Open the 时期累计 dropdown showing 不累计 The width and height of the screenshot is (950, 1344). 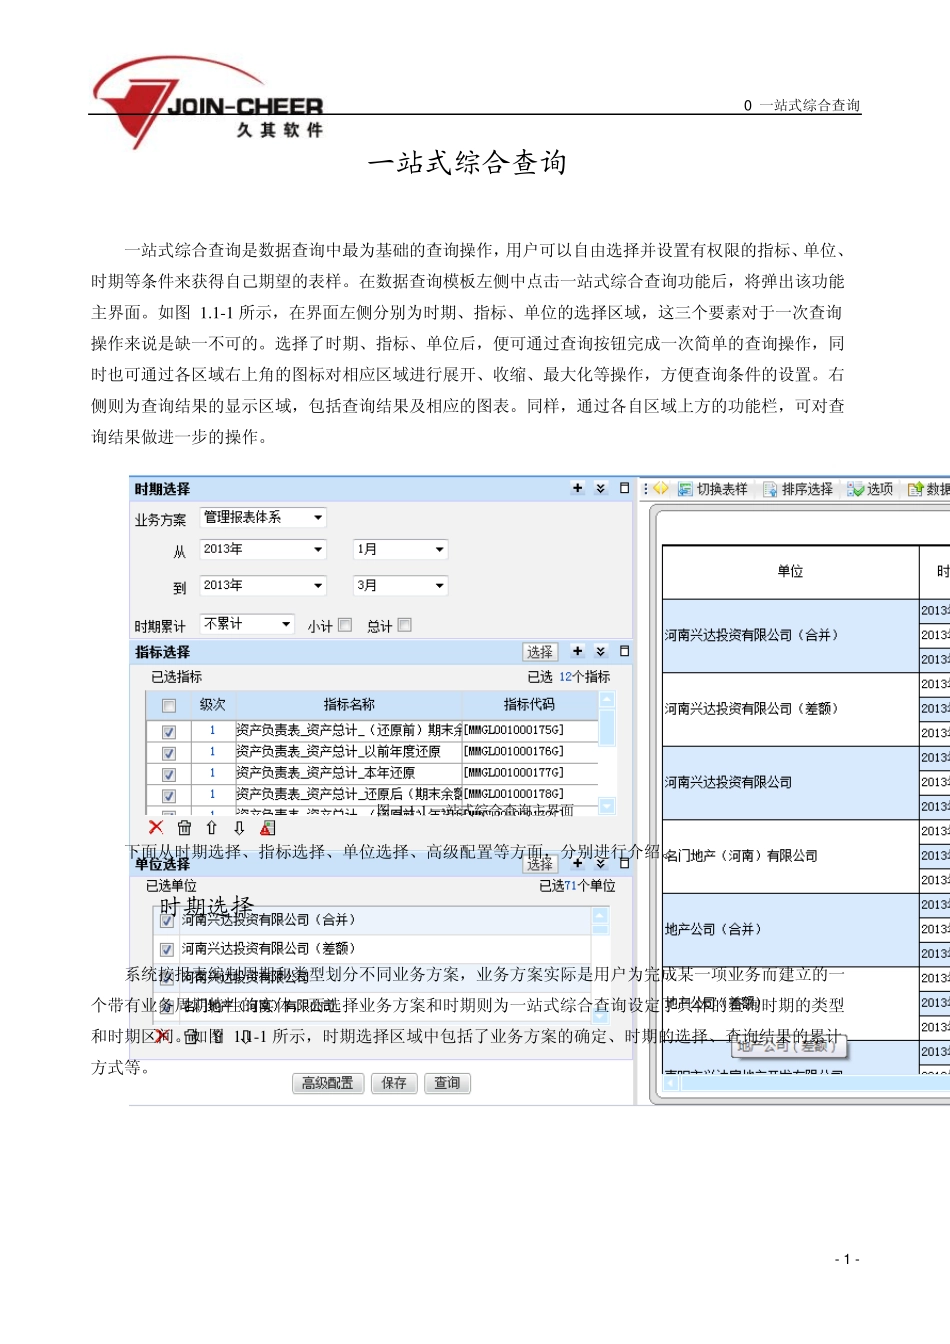coord(247,623)
